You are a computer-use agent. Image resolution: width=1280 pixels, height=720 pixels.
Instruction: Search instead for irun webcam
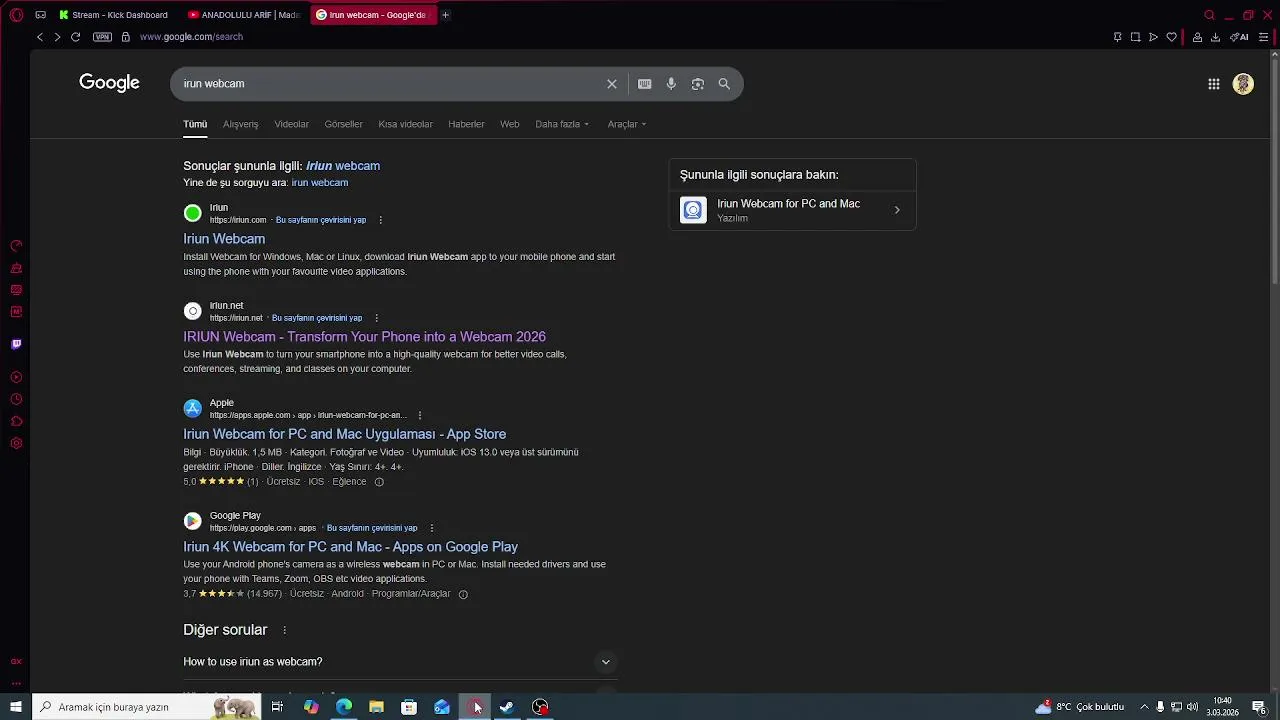pos(320,183)
